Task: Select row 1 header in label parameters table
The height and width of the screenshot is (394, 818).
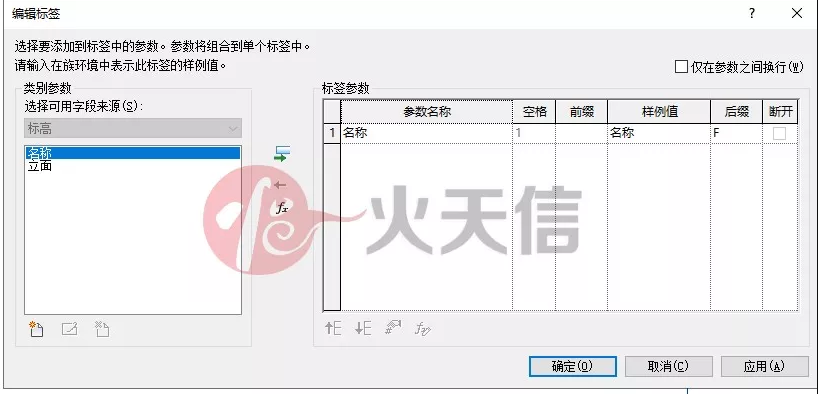Action: [332, 133]
